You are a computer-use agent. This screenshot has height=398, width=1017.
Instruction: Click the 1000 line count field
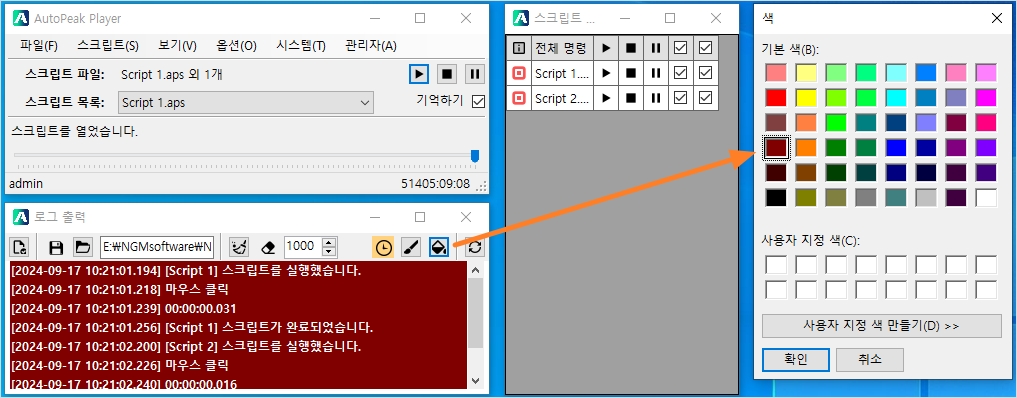pos(304,247)
